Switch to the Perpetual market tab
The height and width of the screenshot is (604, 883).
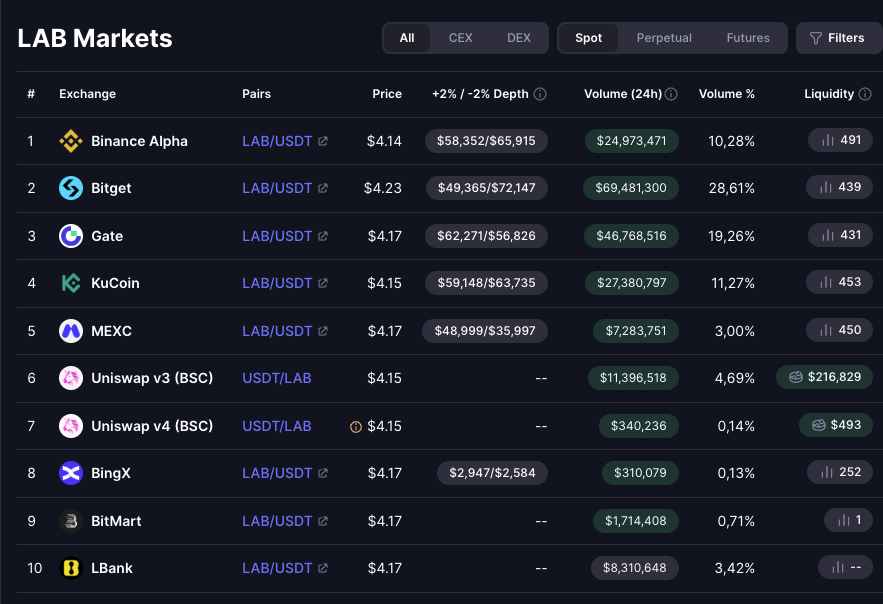coord(664,38)
